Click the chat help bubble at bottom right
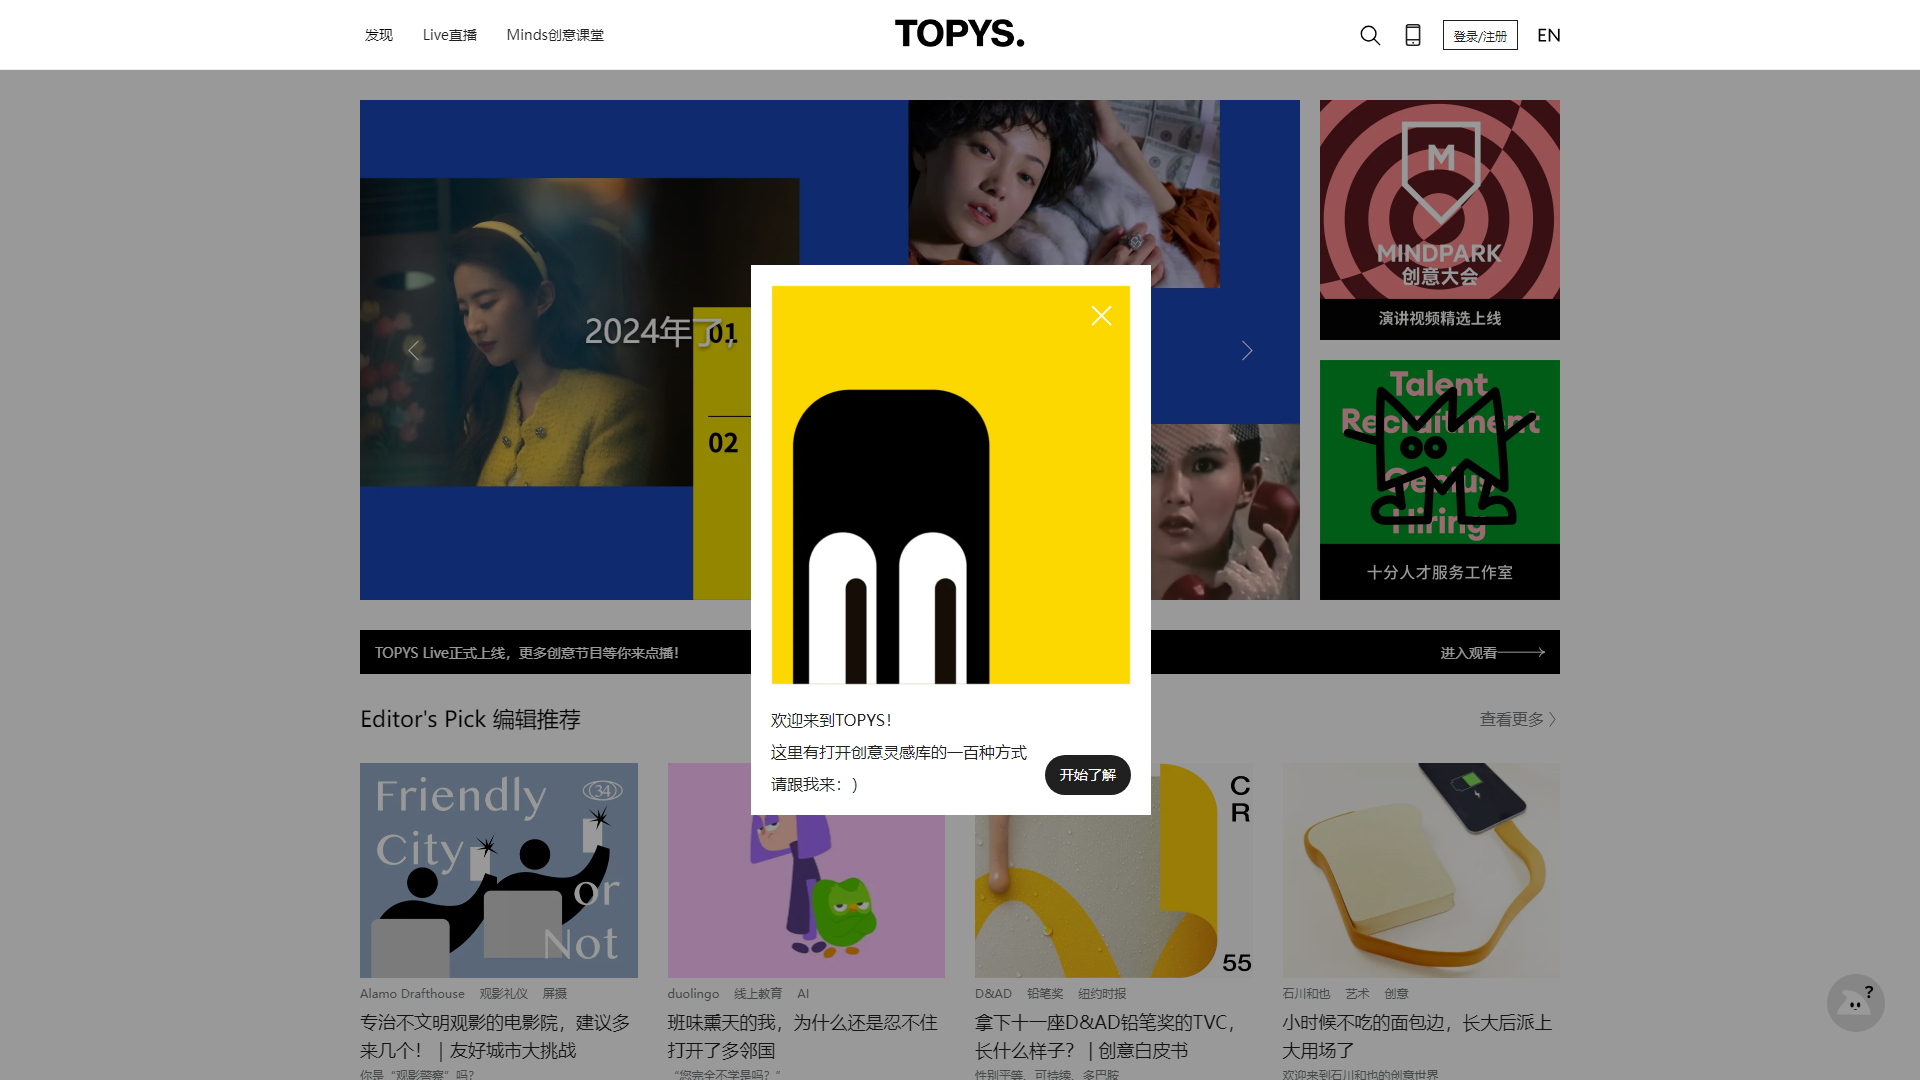The width and height of the screenshot is (1920, 1080). pyautogui.click(x=1856, y=1002)
